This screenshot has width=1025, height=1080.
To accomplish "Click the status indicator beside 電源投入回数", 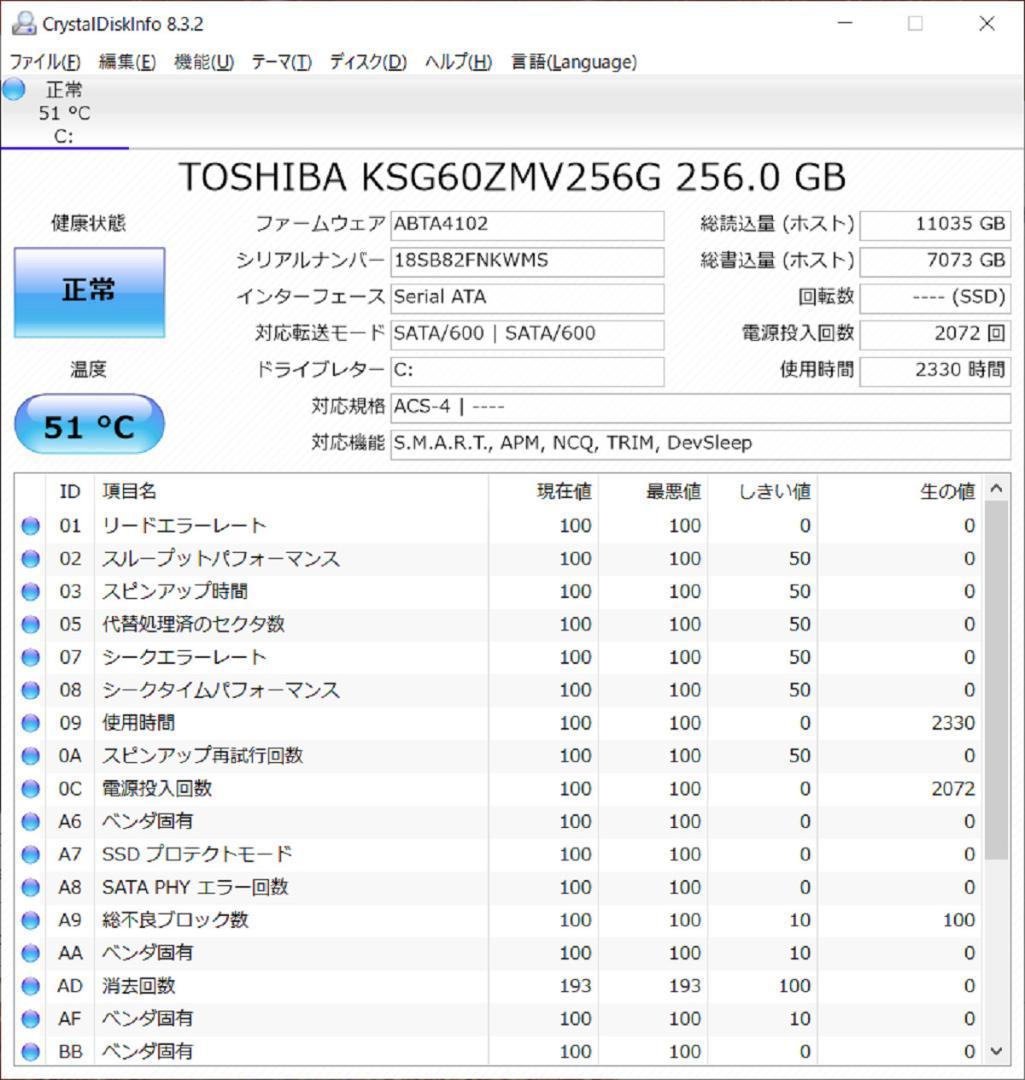I will click(x=30, y=788).
